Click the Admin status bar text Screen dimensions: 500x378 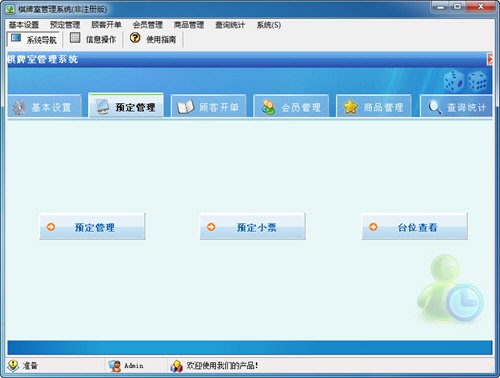[134, 366]
